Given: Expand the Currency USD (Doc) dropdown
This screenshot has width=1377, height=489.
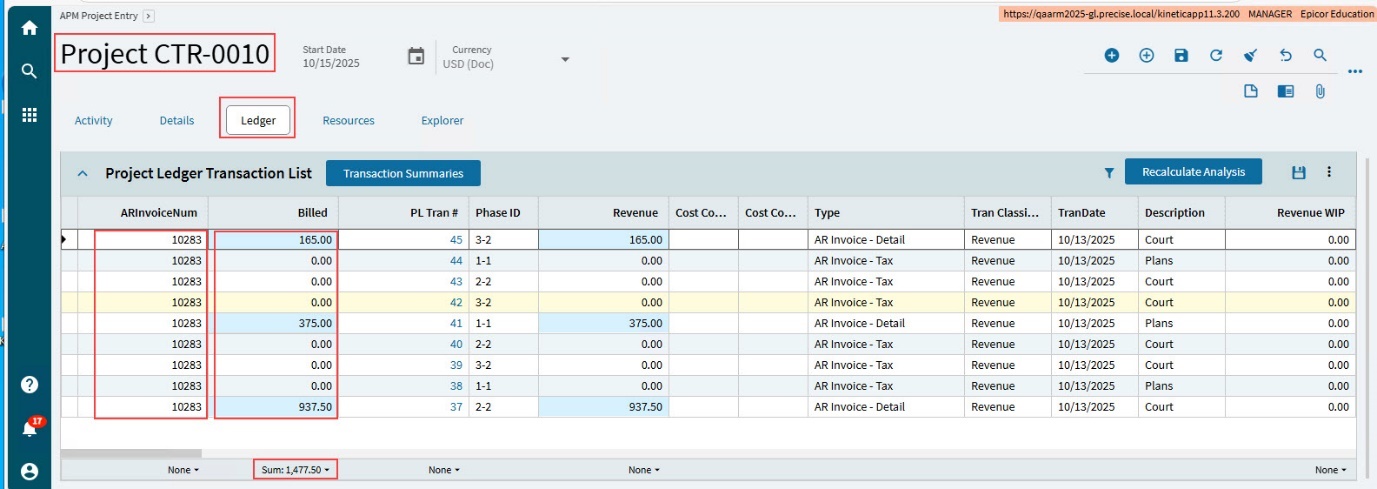Looking at the screenshot, I should [x=565, y=59].
